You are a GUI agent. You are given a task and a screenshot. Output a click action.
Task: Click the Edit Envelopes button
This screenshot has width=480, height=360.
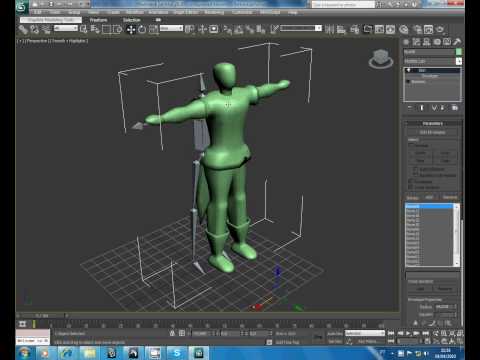tap(432, 132)
